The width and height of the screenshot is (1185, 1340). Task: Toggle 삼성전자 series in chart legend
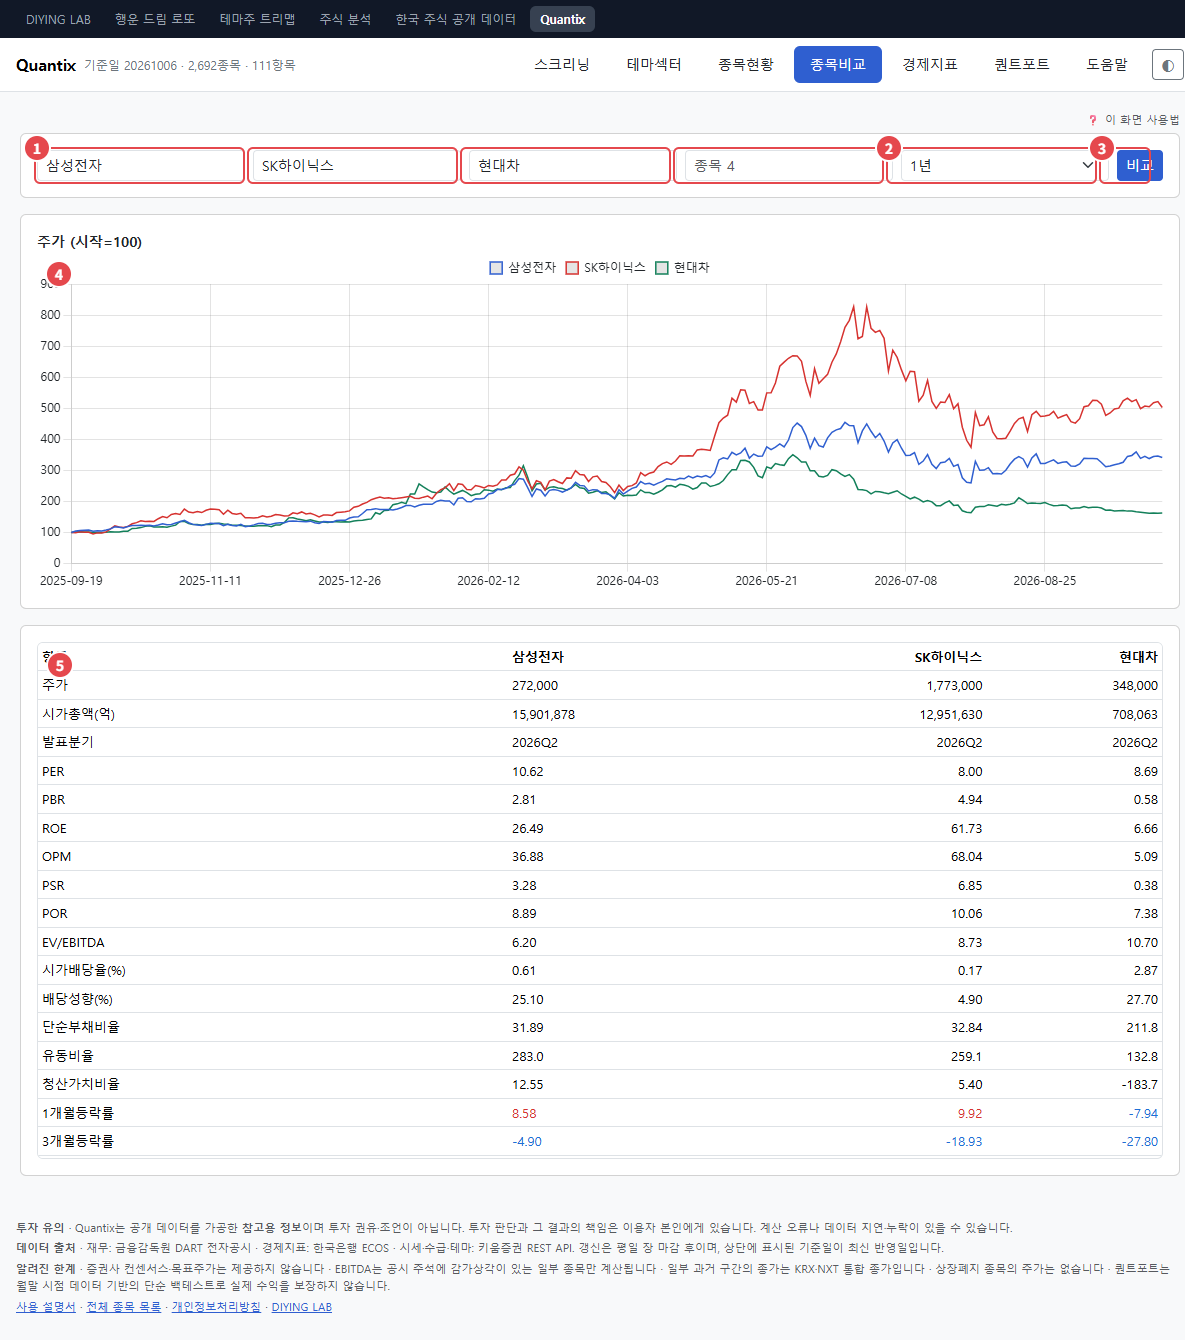(522, 268)
